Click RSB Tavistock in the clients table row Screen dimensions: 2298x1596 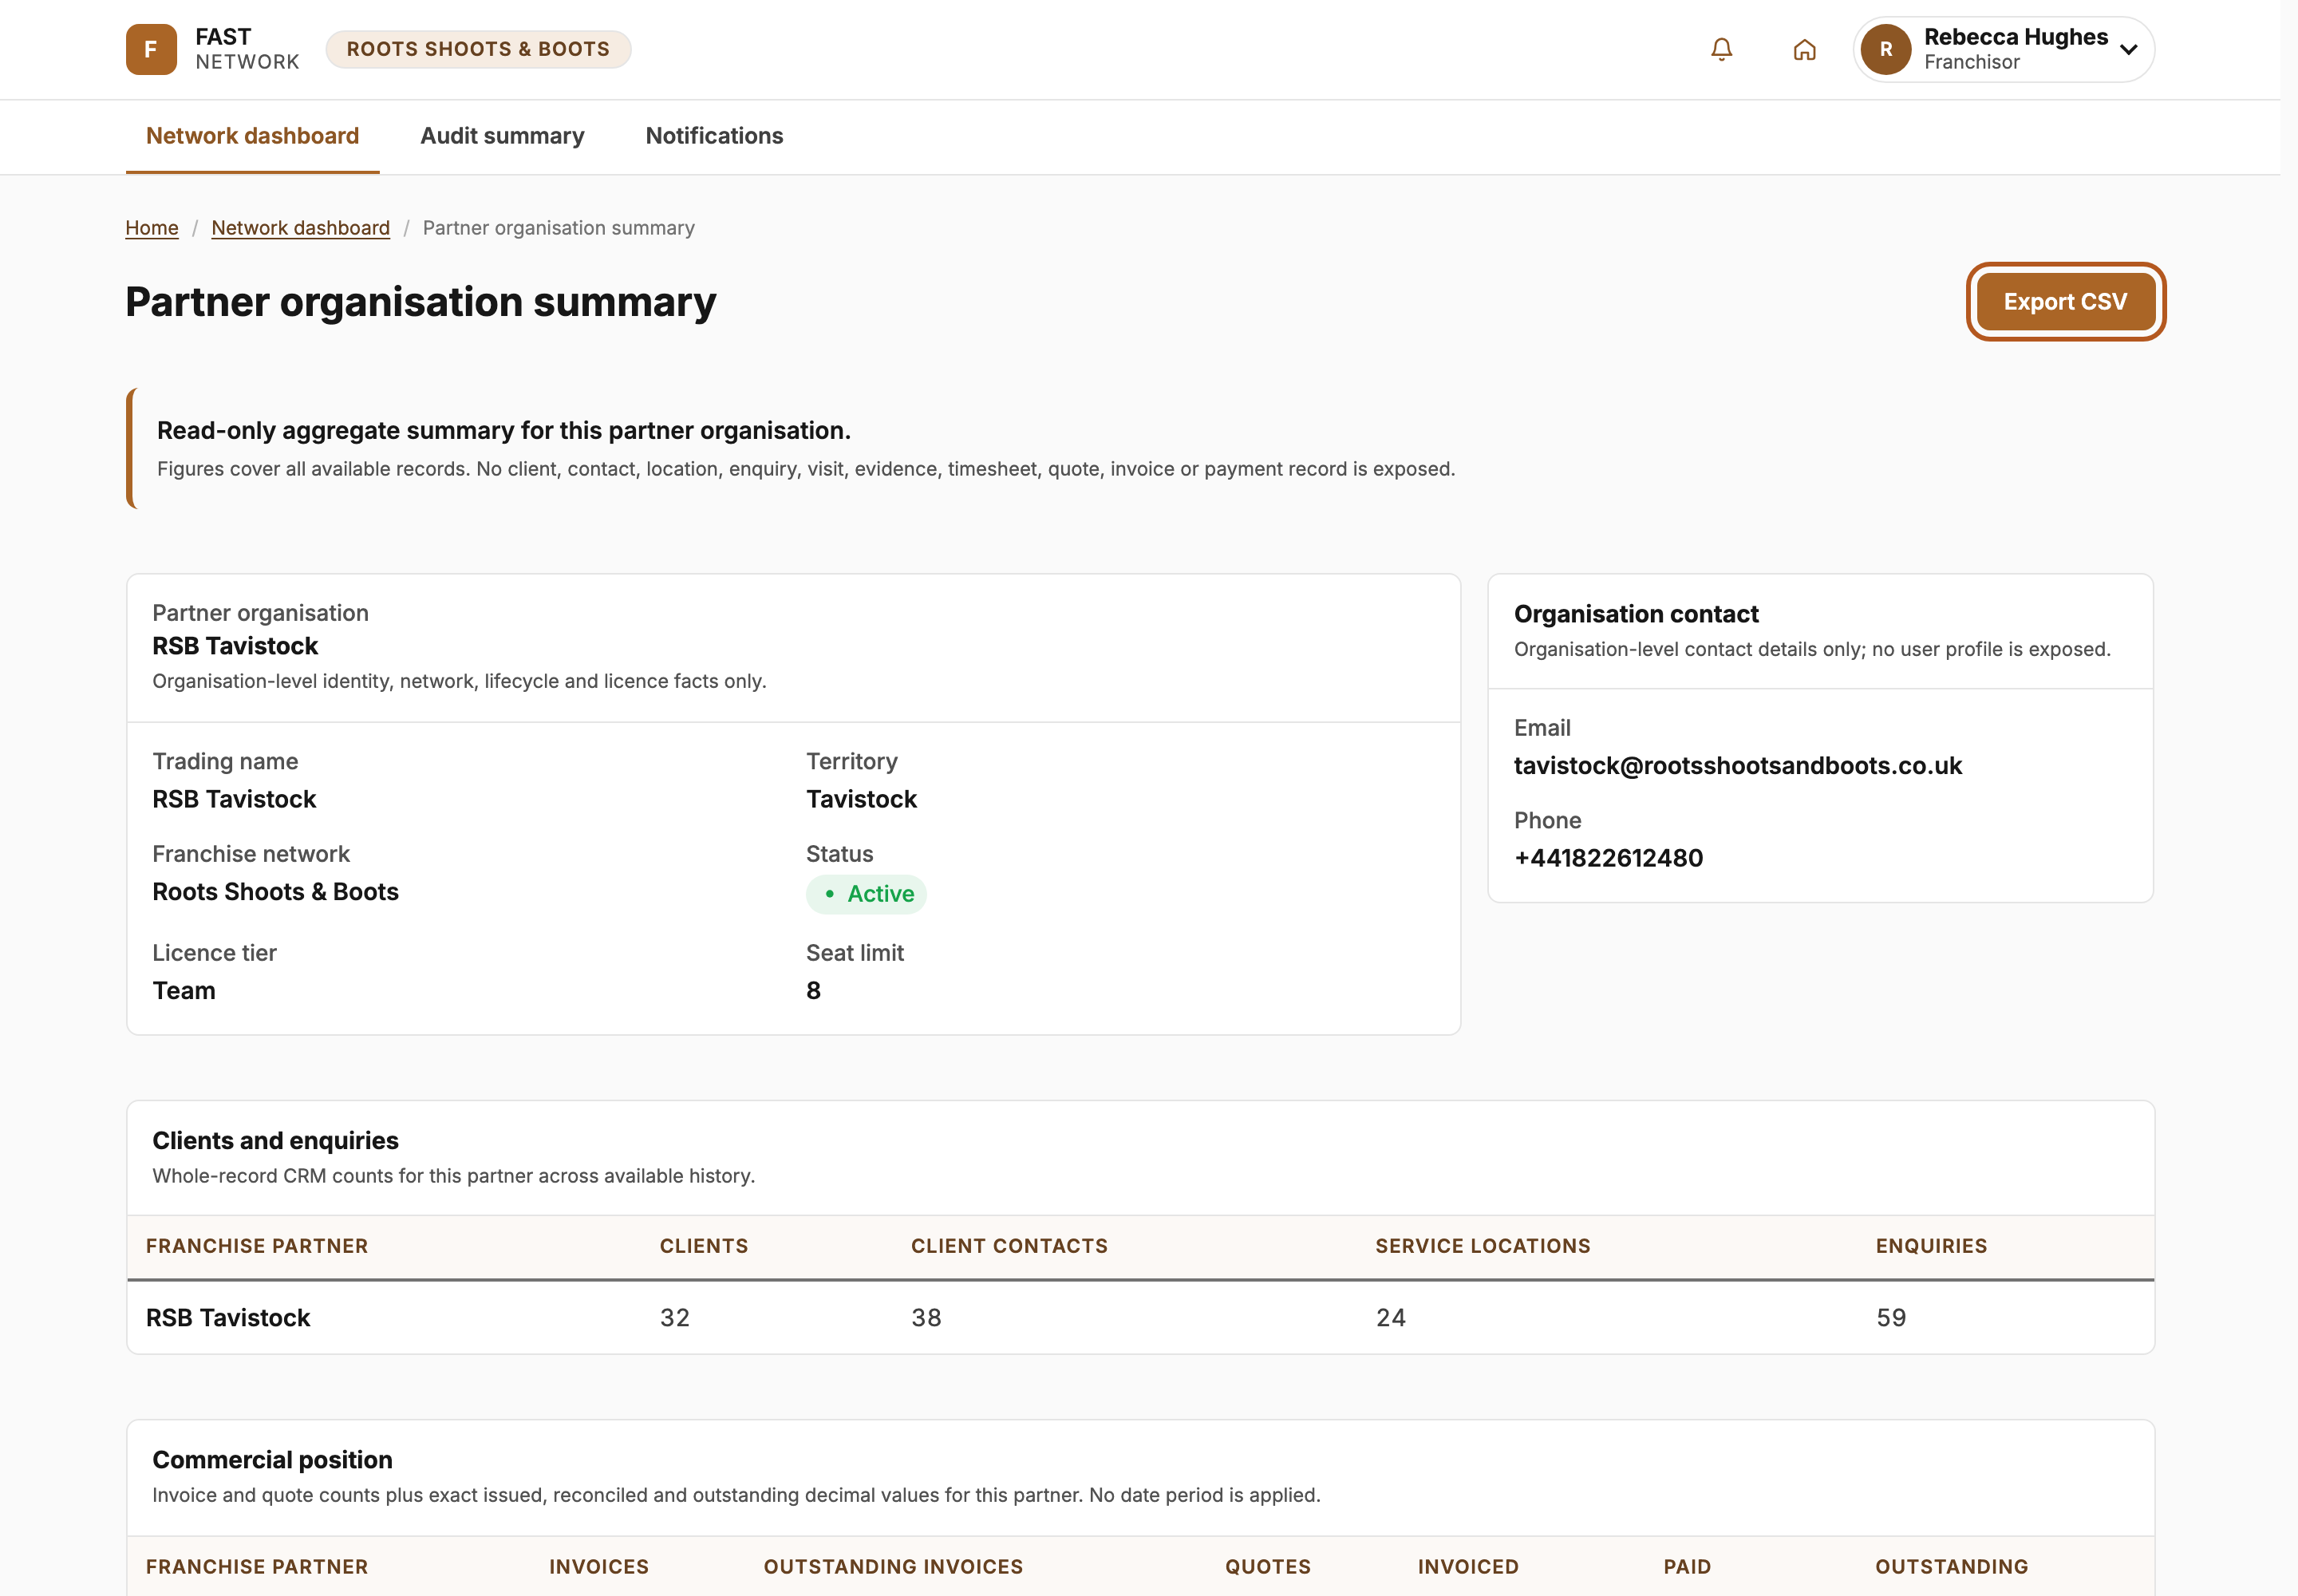click(228, 1318)
